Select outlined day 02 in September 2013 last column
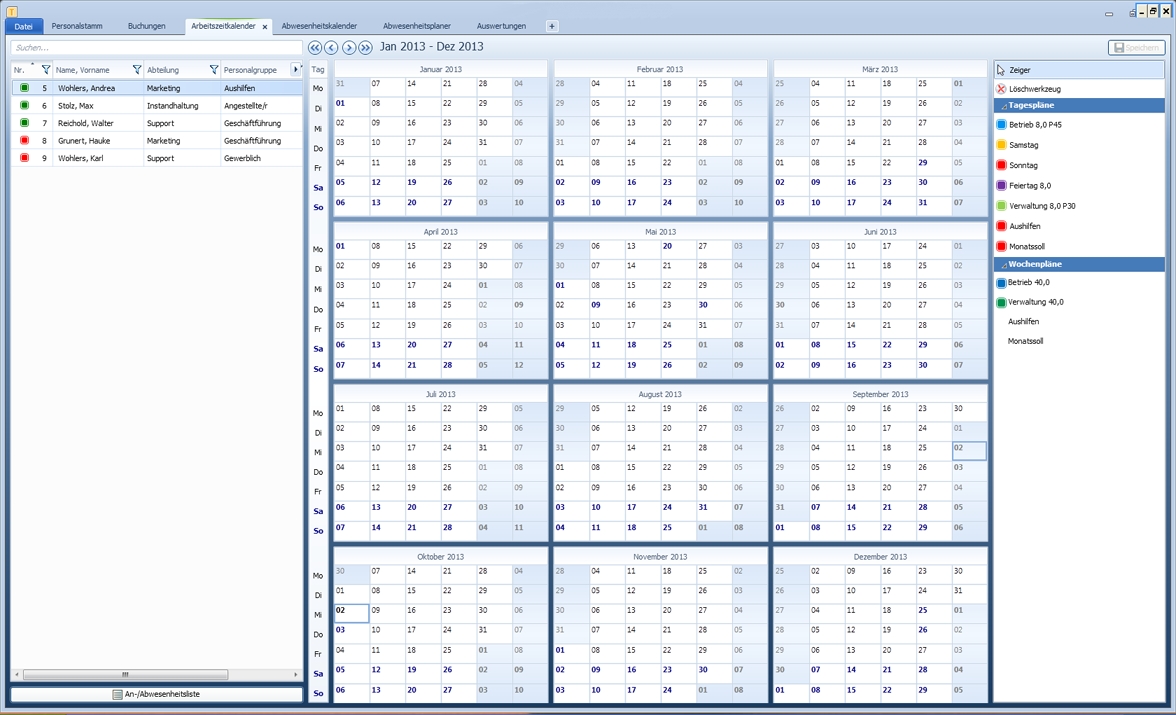Screen dimensions: 1176x715 [x=969, y=450]
